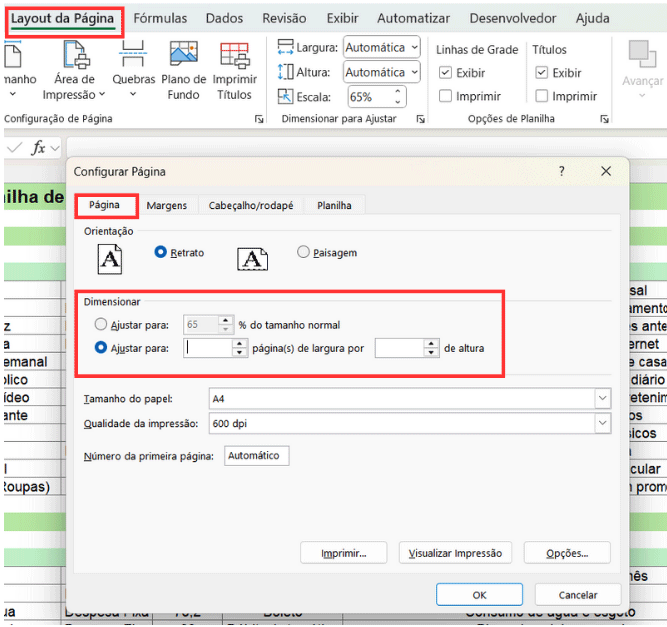Viewport: 667px width, 627px height.
Task: Select the Paisagem radio button
Action: 304,253
